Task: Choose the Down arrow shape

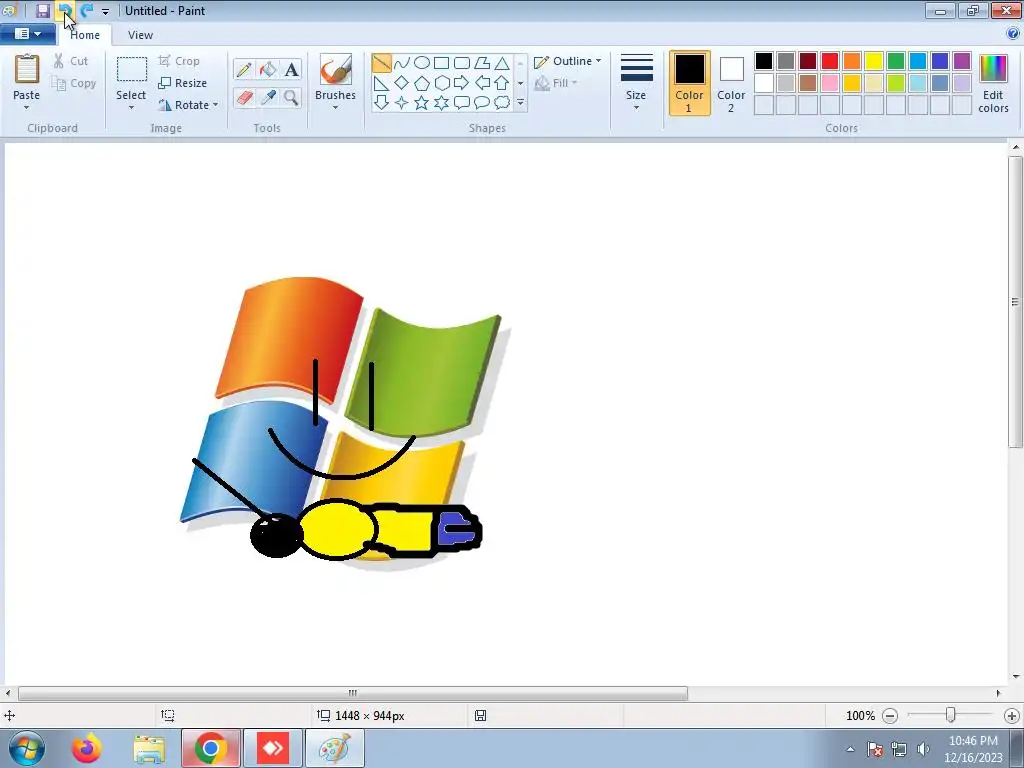Action: coord(381,103)
